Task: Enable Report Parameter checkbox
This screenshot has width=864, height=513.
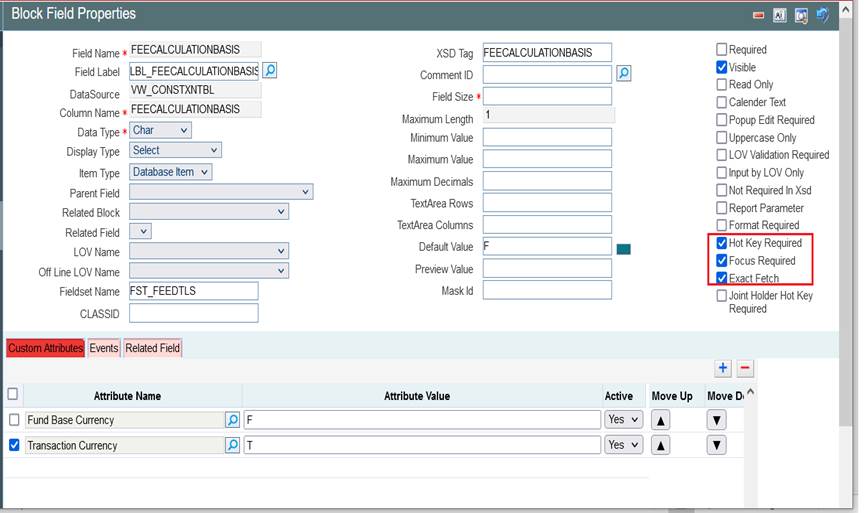Action: point(721,208)
